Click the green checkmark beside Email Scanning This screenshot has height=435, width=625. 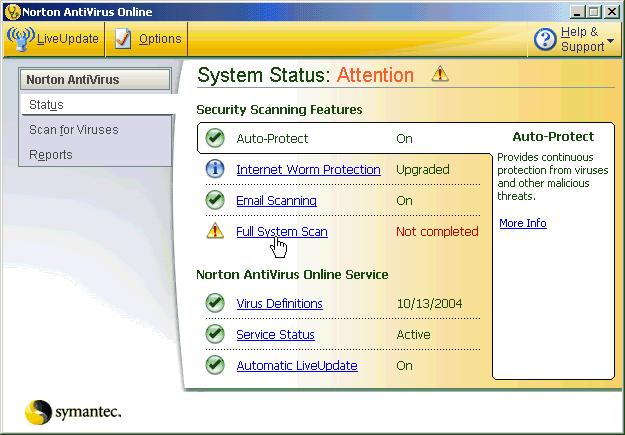tap(214, 200)
